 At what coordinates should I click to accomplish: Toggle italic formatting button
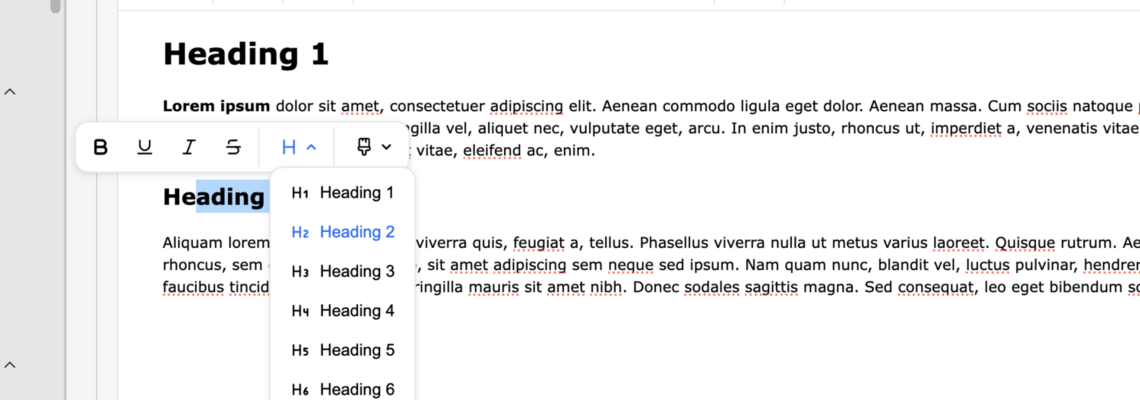188,148
